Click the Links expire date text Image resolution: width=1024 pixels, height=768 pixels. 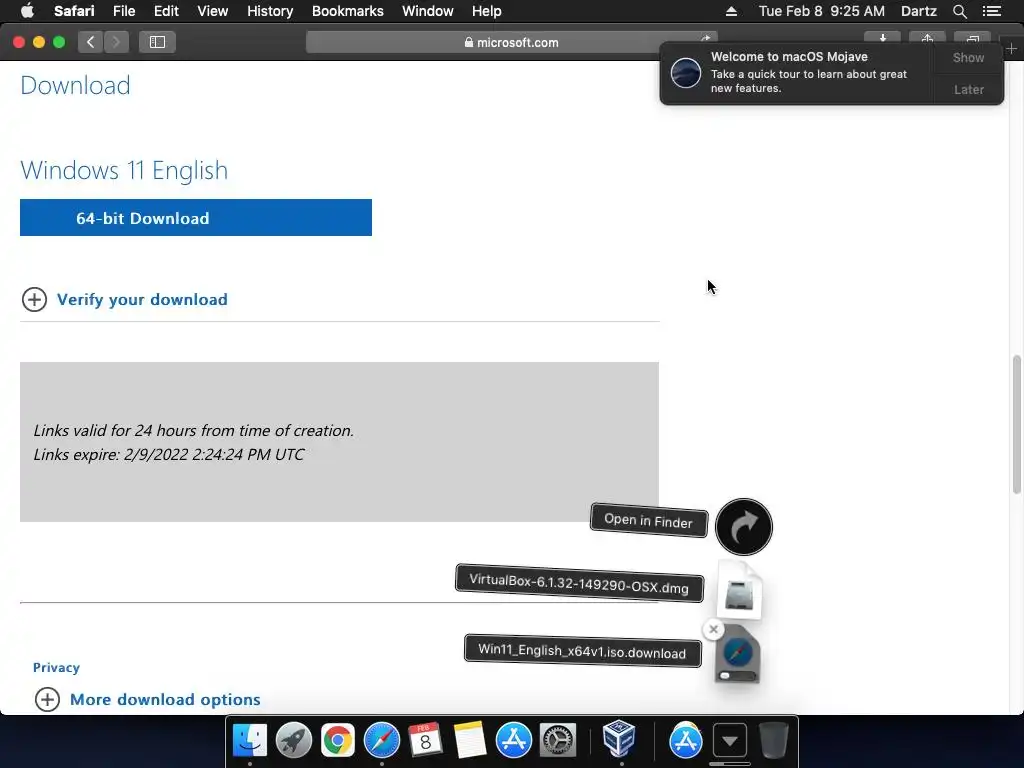coord(168,455)
